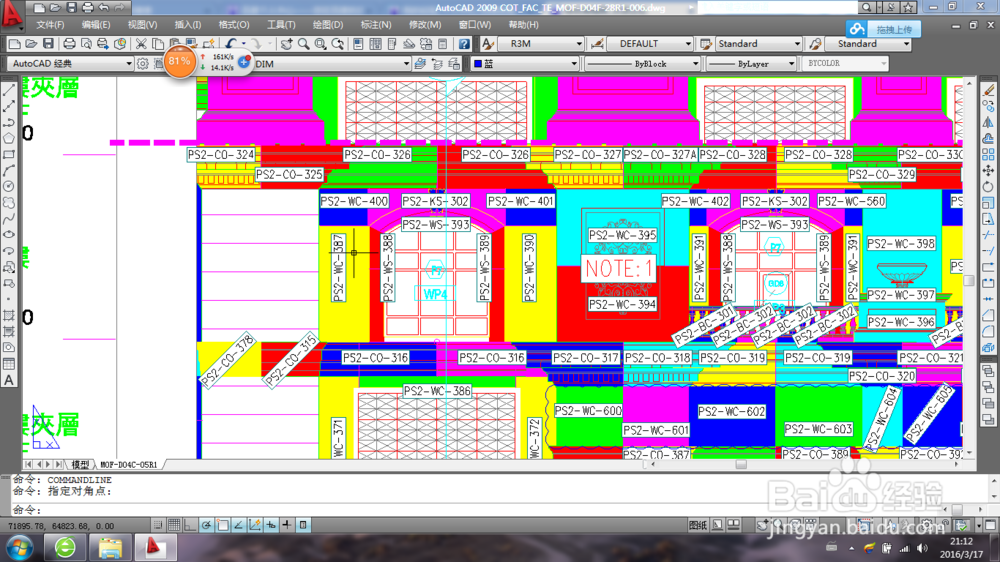Toggle Quick Properties in status bar
Image resolution: width=1000 pixels, height=562 pixels.
304,525
